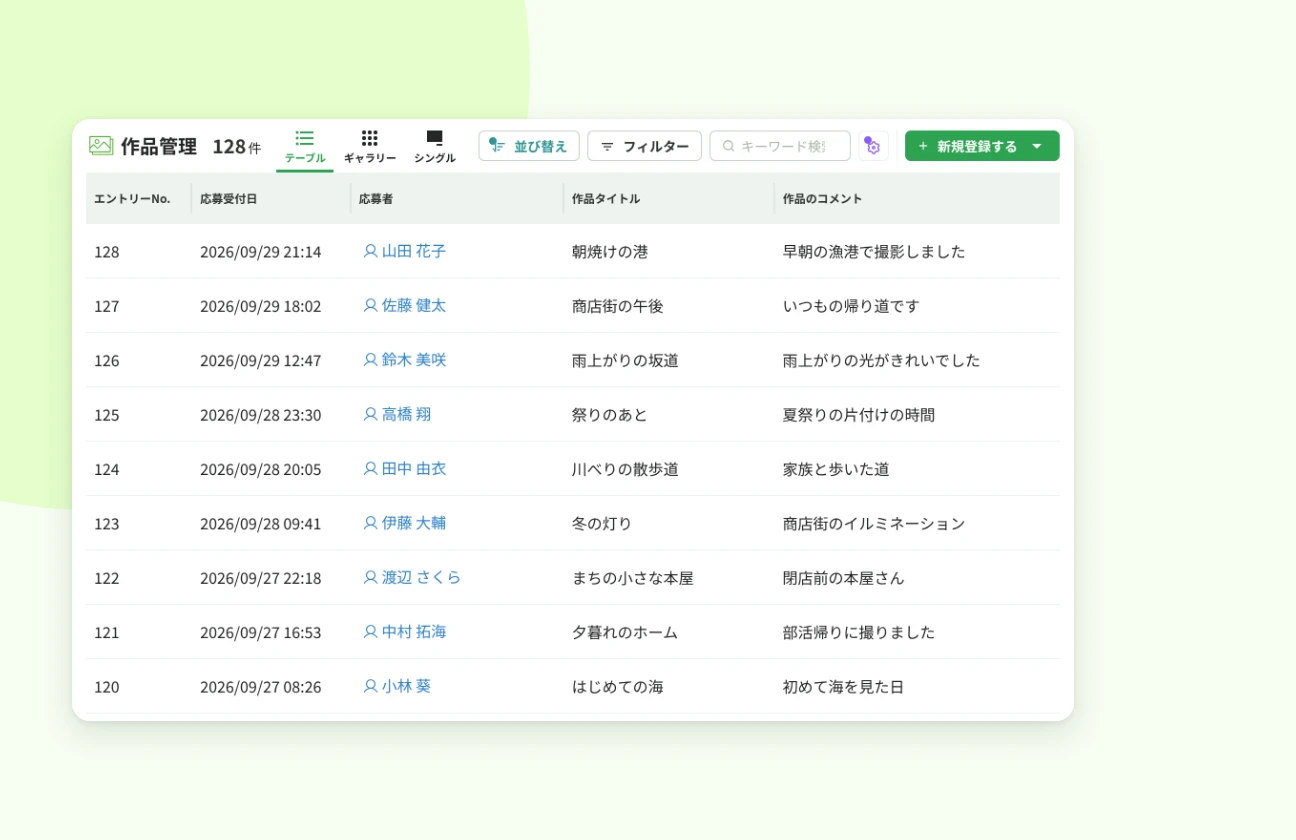Screen dimensions: 1296x840
Task: Click the 応募者 column header
Action: 376,199
